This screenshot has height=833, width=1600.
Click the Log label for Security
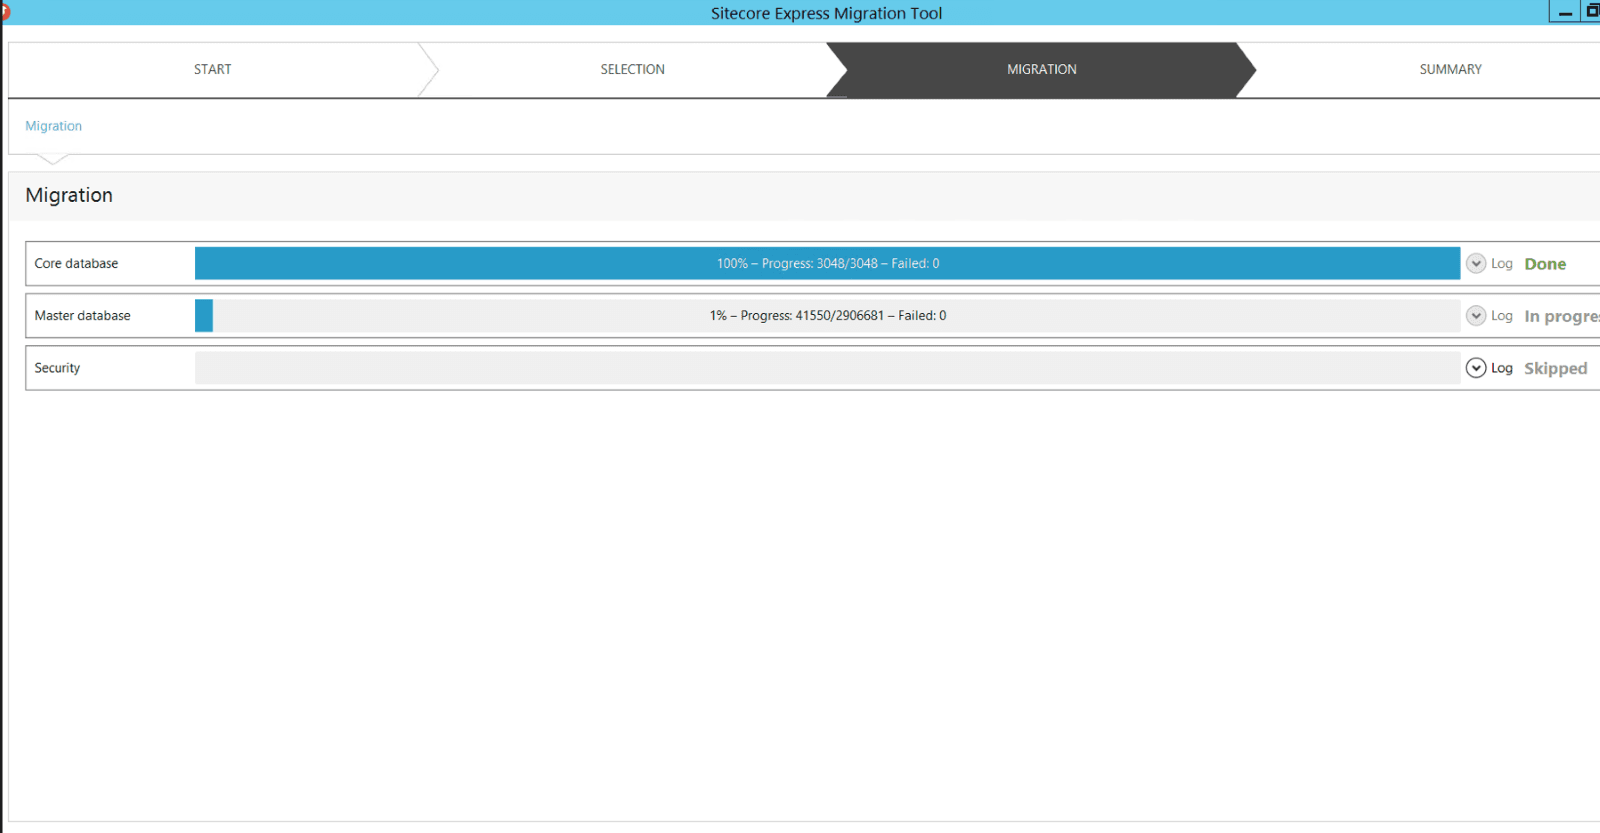point(1501,368)
